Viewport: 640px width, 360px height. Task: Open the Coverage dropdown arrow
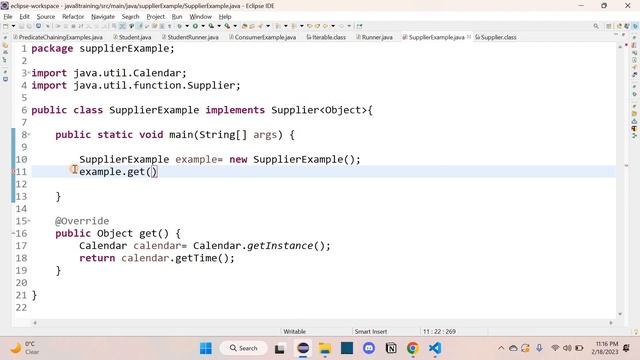(x=219, y=26)
